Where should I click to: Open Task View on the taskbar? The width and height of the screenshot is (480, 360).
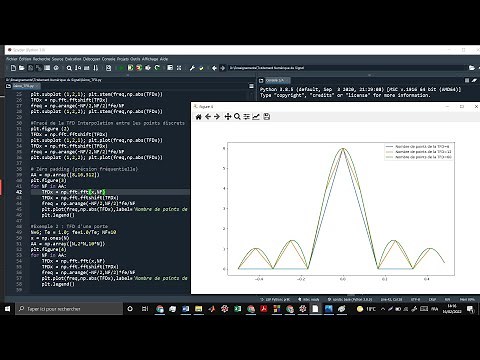click(x=145, y=309)
